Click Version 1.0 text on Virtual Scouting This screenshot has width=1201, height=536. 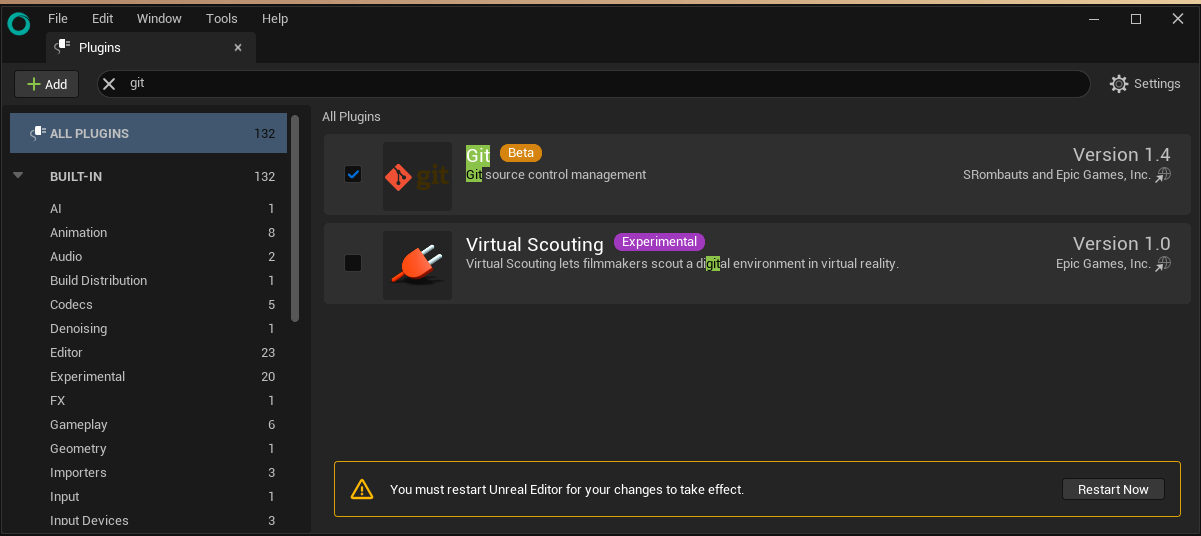point(1121,244)
